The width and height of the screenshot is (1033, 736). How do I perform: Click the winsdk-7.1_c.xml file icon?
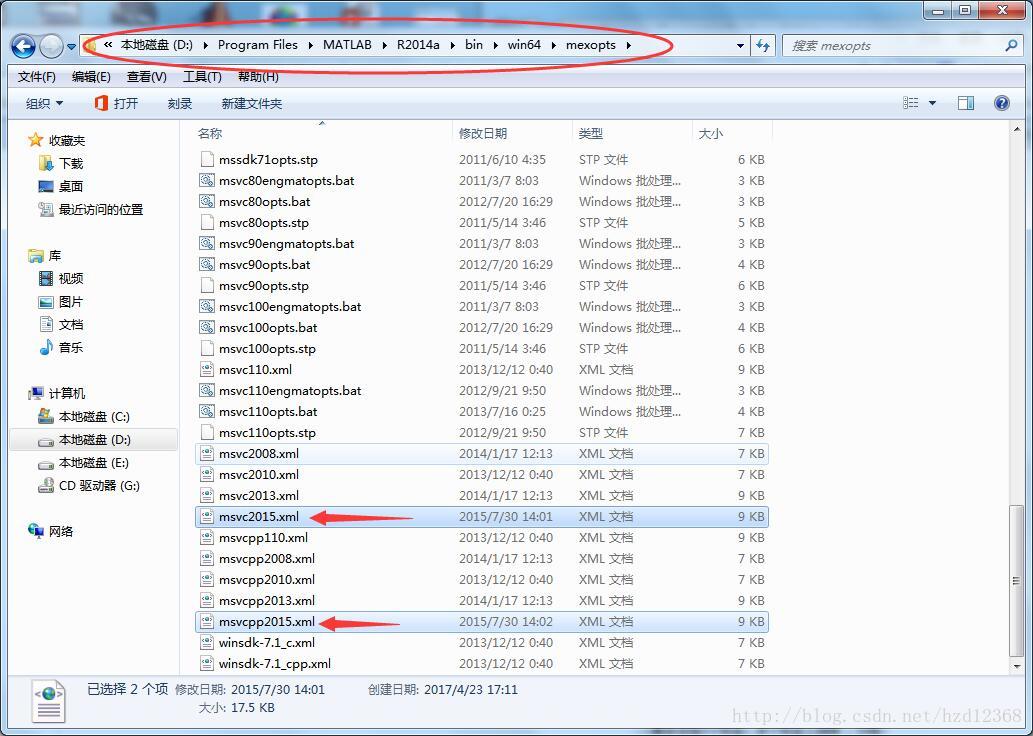pos(207,642)
